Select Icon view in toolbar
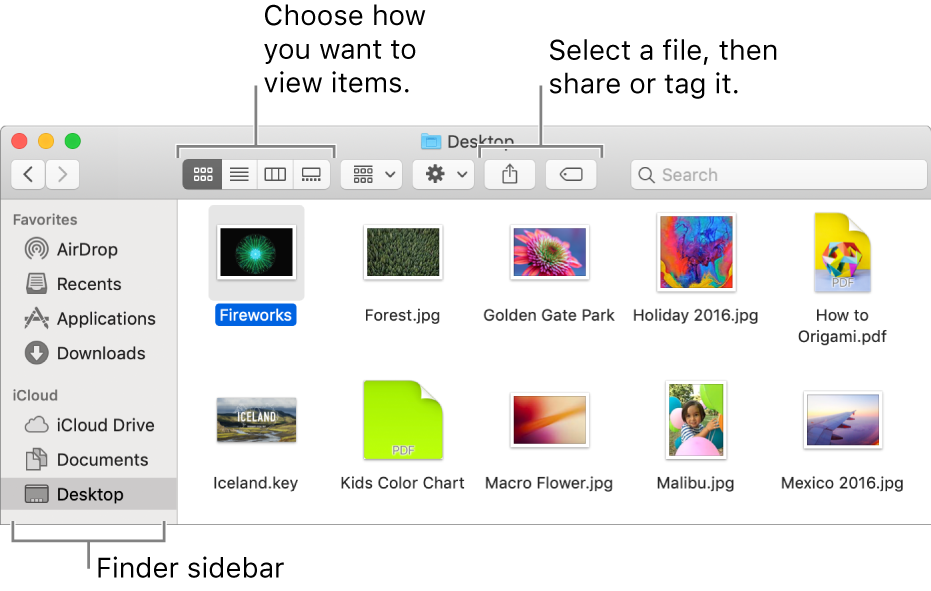The image size is (931, 591). [202, 174]
